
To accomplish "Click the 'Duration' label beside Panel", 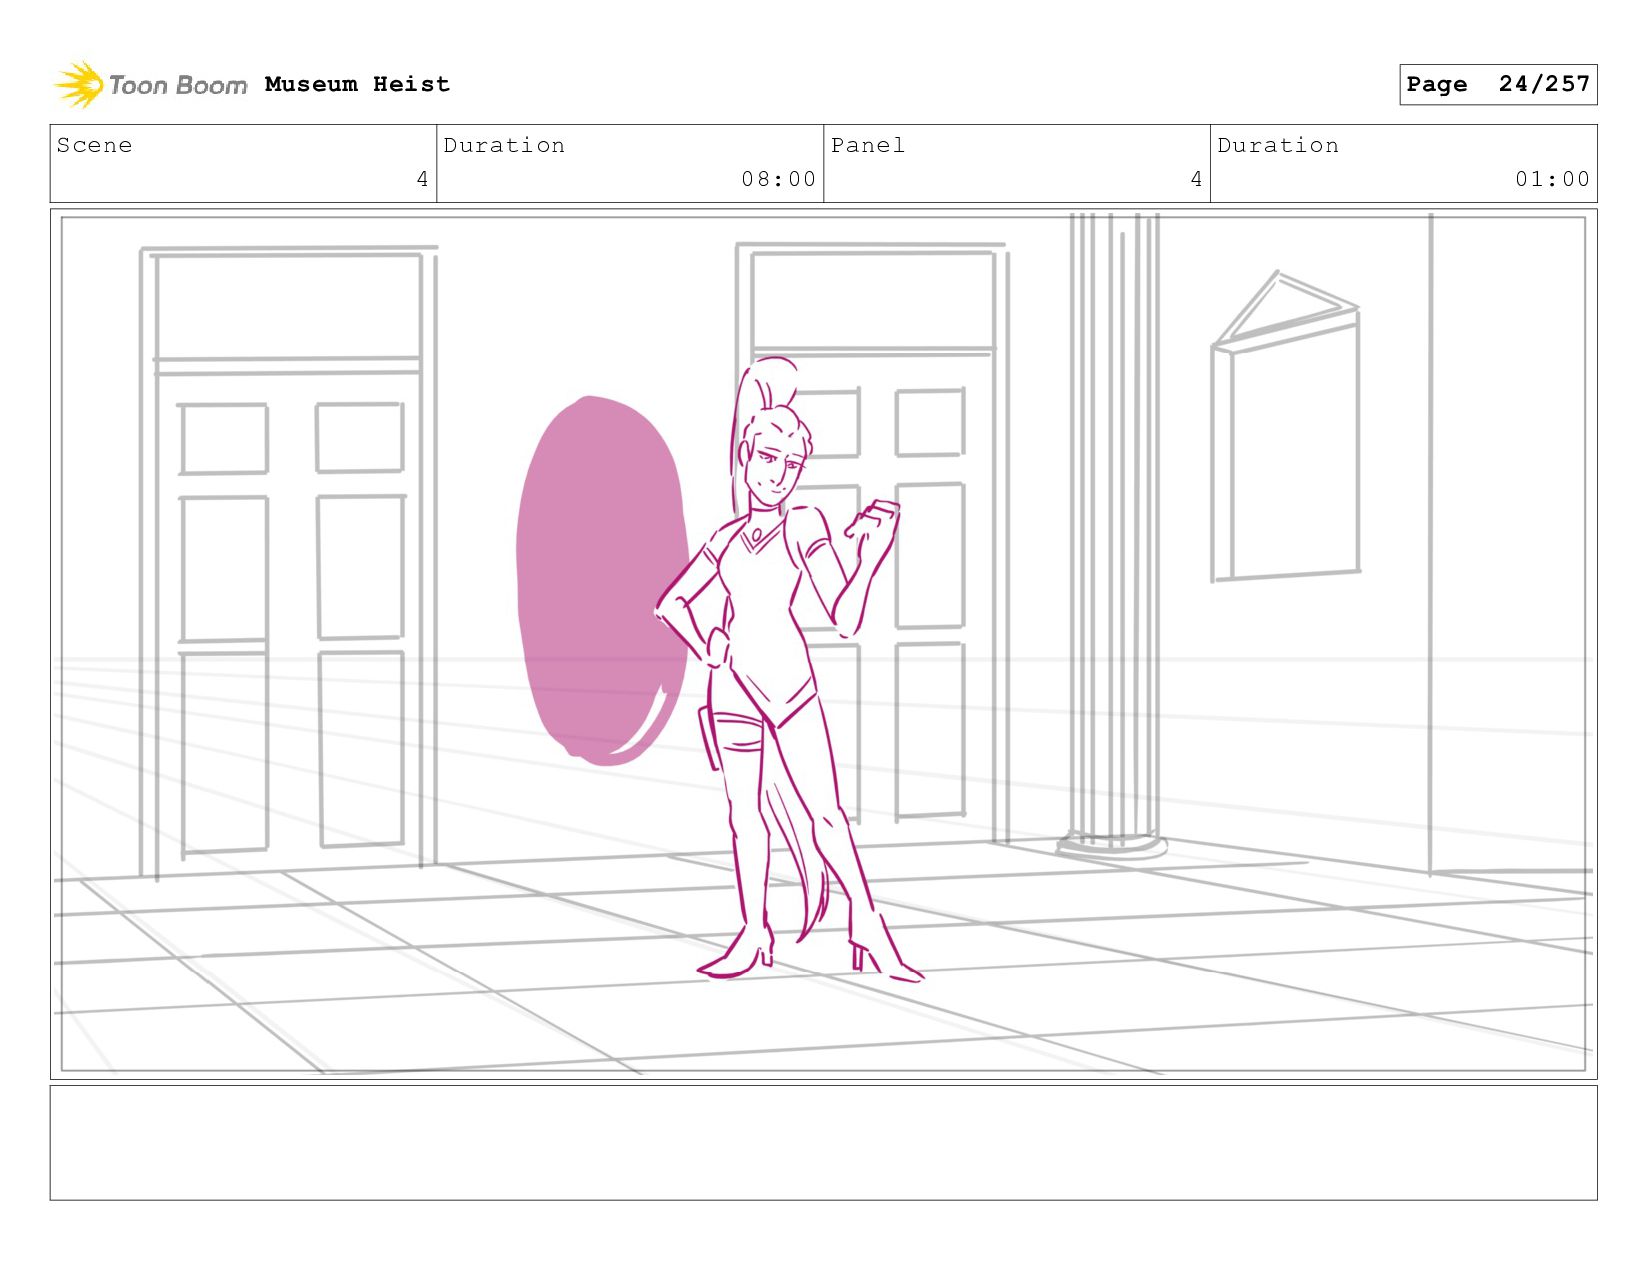I will pos(1278,146).
